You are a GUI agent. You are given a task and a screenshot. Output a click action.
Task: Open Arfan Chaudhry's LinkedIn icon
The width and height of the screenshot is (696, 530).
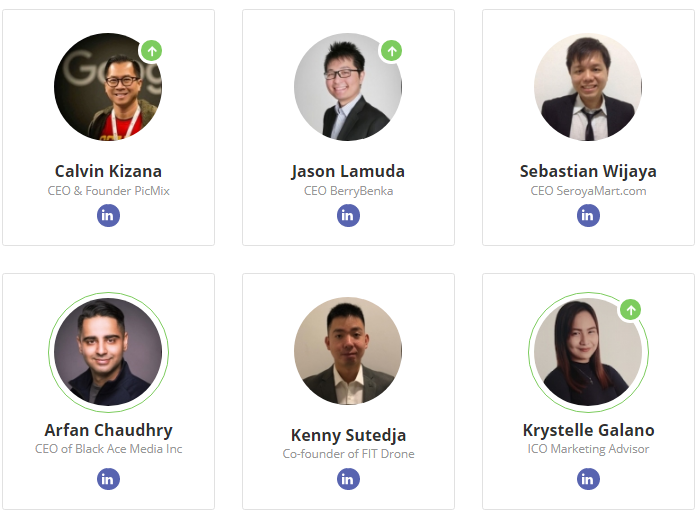(108, 479)
